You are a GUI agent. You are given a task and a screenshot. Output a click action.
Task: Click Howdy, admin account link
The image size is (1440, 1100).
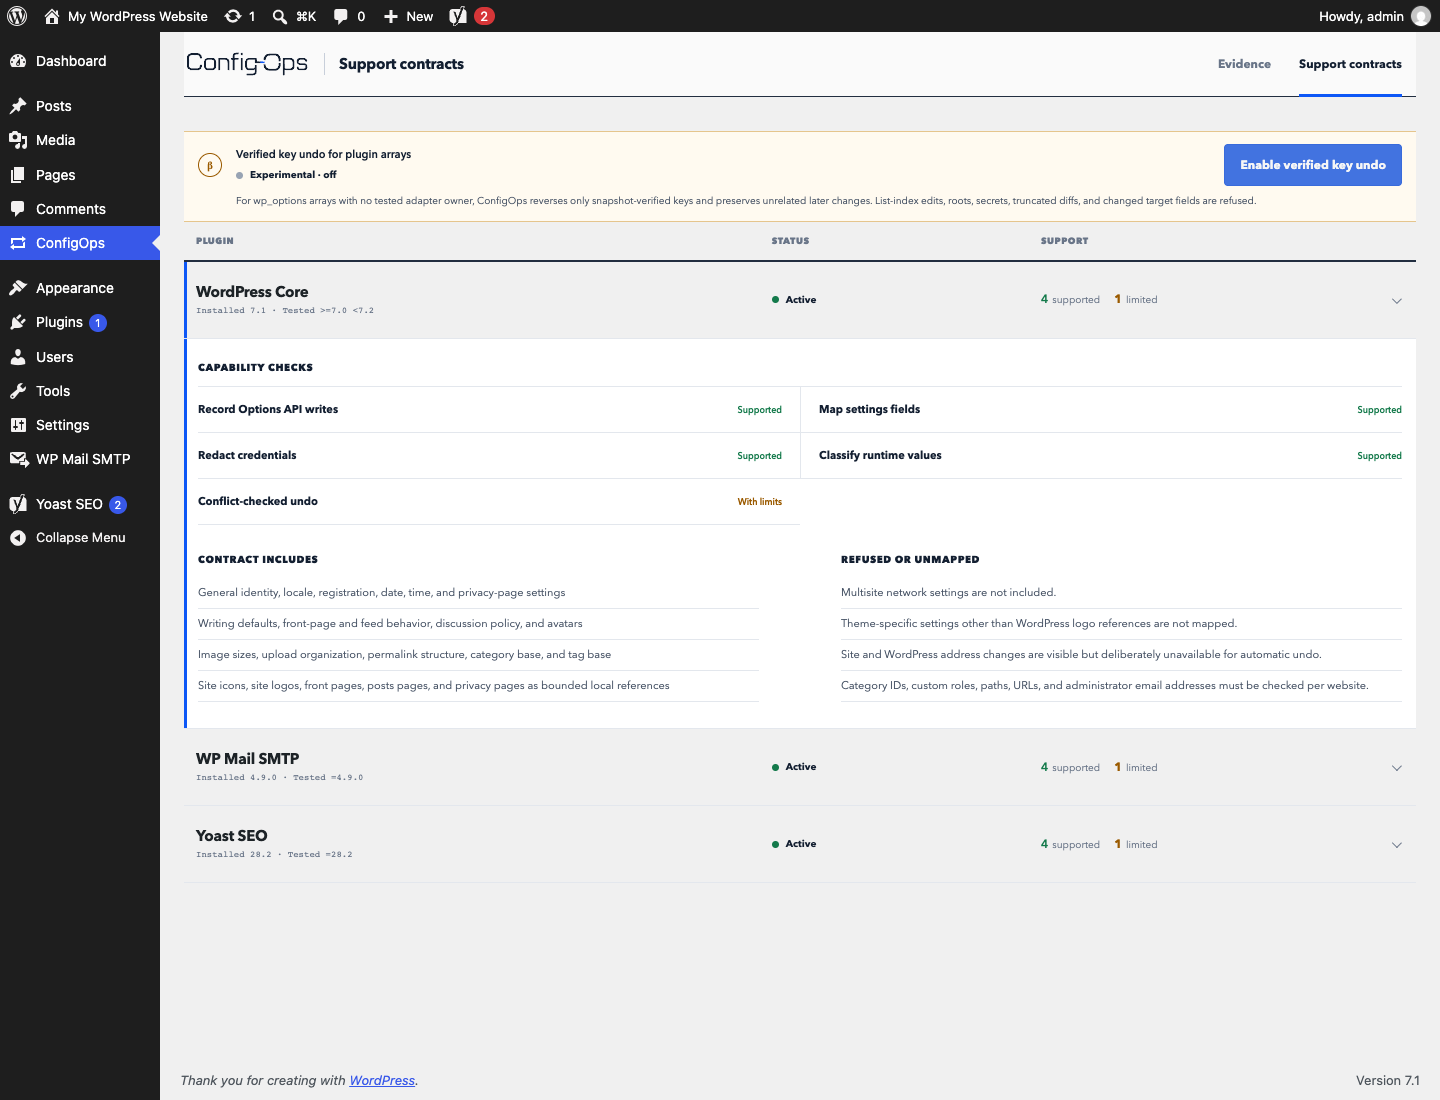(x=1361, y=16)
